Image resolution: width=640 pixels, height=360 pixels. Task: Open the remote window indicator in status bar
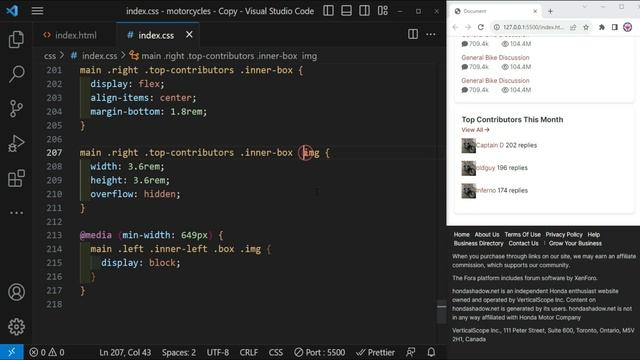(11, 352)
